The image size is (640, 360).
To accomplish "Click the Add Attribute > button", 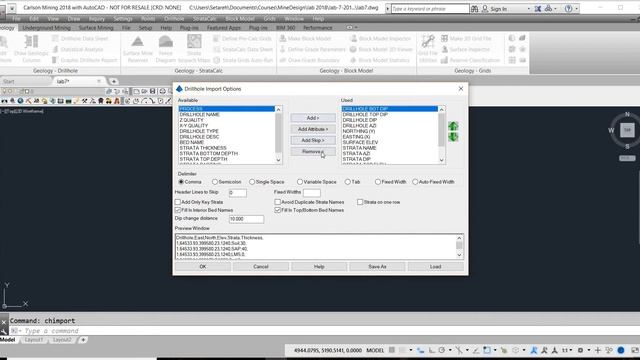I will pyautogui.click(x=313, y=129).
